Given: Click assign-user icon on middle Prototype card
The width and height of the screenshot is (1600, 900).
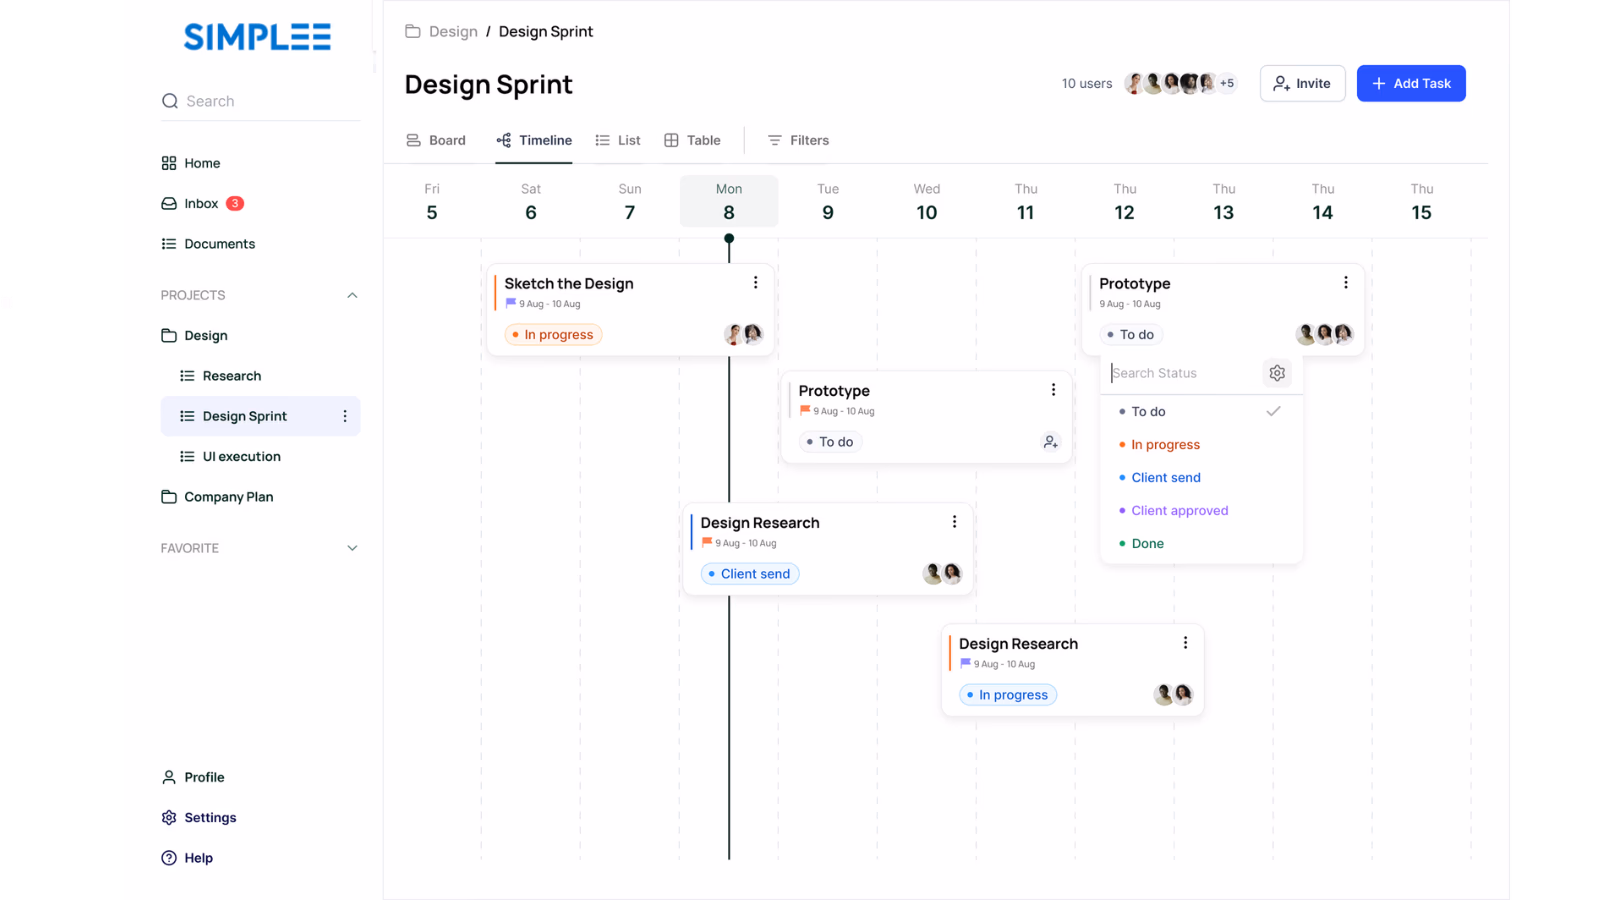Looking at the screenshot, I should pyautogui.click(x=1050, y=442).
